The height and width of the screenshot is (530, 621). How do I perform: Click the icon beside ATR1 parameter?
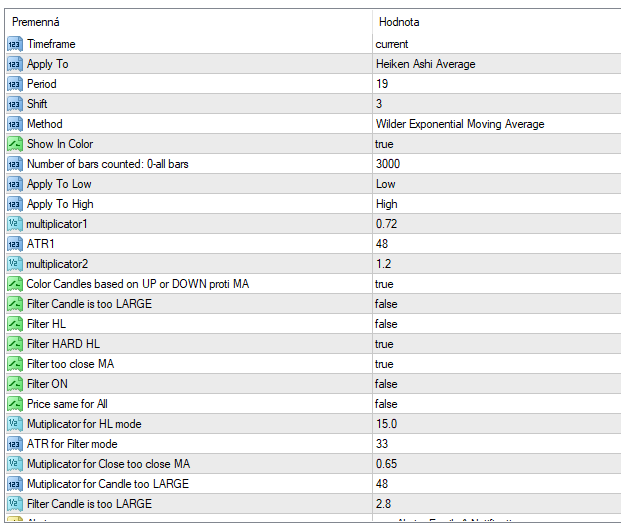(x=14, y=244)
